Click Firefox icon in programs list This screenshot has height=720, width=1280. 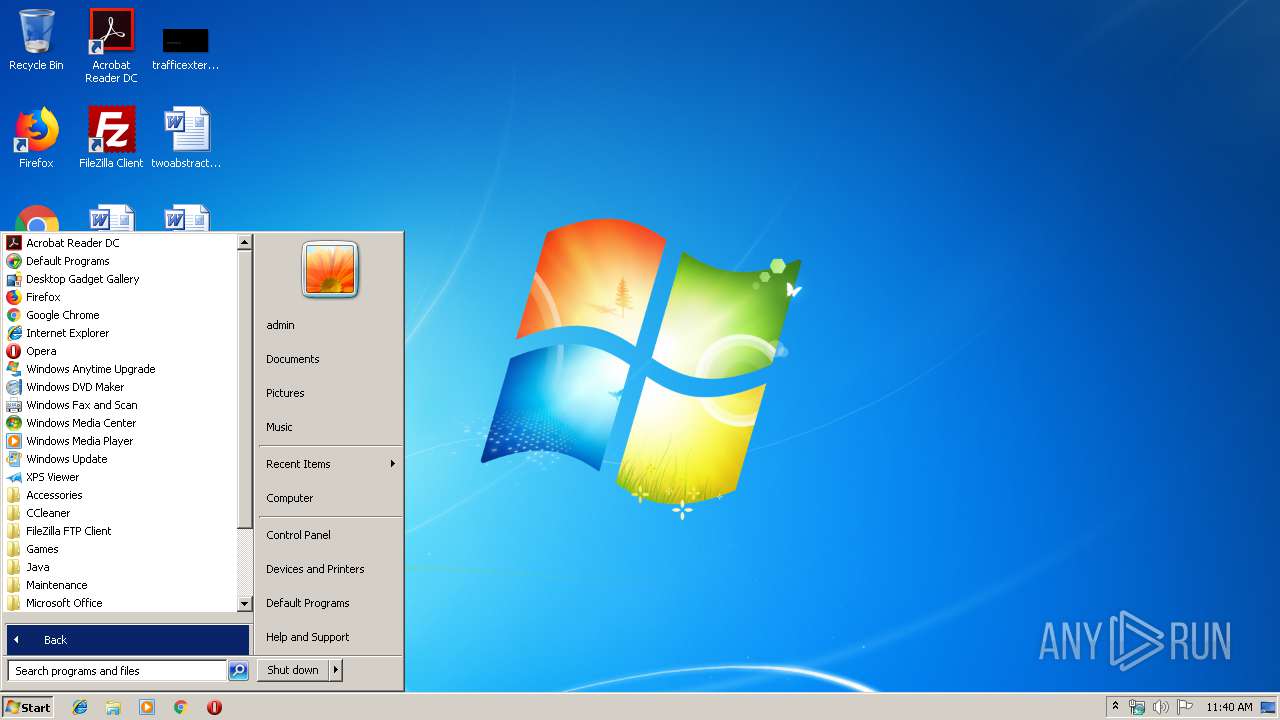pos(14,297)
